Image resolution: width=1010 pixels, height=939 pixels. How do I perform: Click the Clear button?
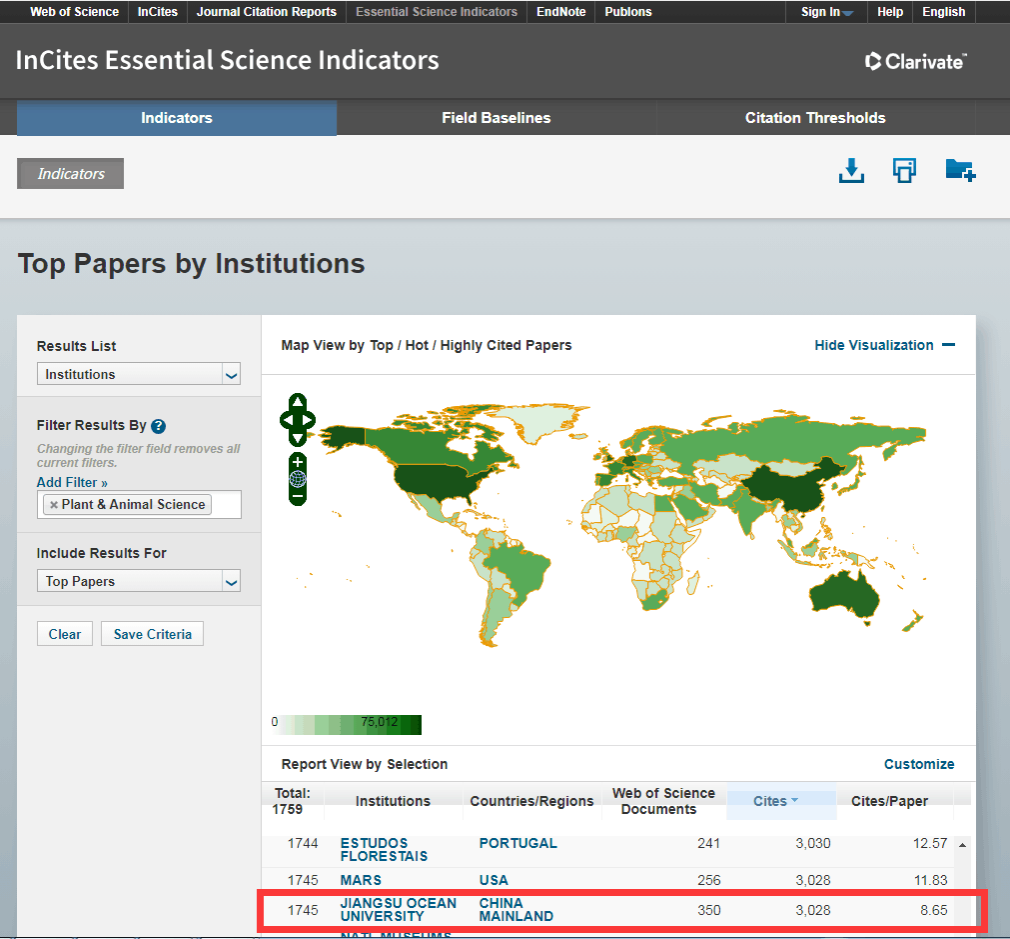[x=65, y=634]
